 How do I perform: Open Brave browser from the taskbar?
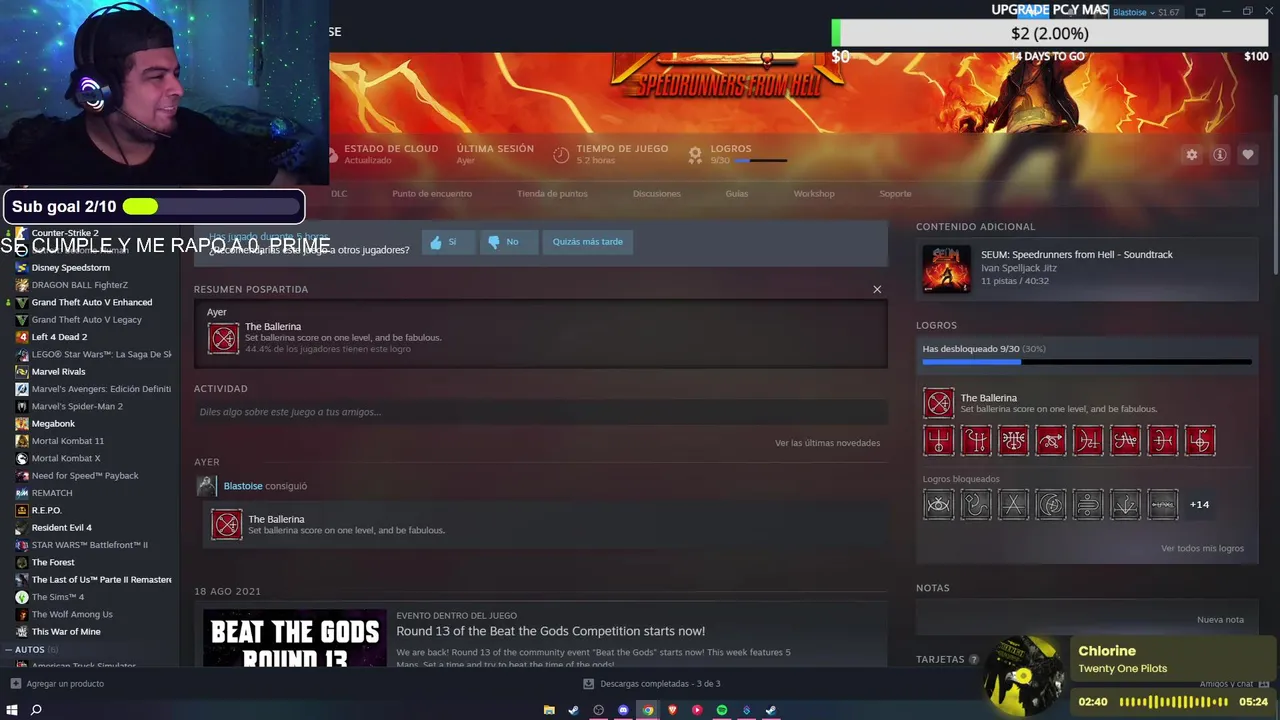[672, 710]
